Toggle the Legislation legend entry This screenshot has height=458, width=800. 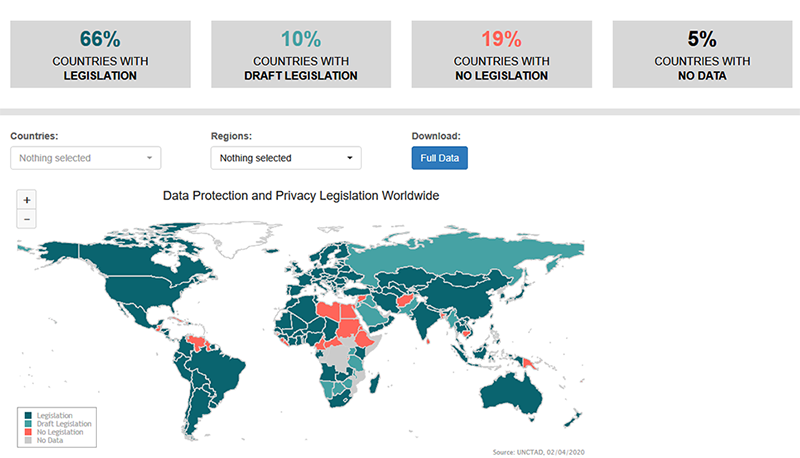52,414
